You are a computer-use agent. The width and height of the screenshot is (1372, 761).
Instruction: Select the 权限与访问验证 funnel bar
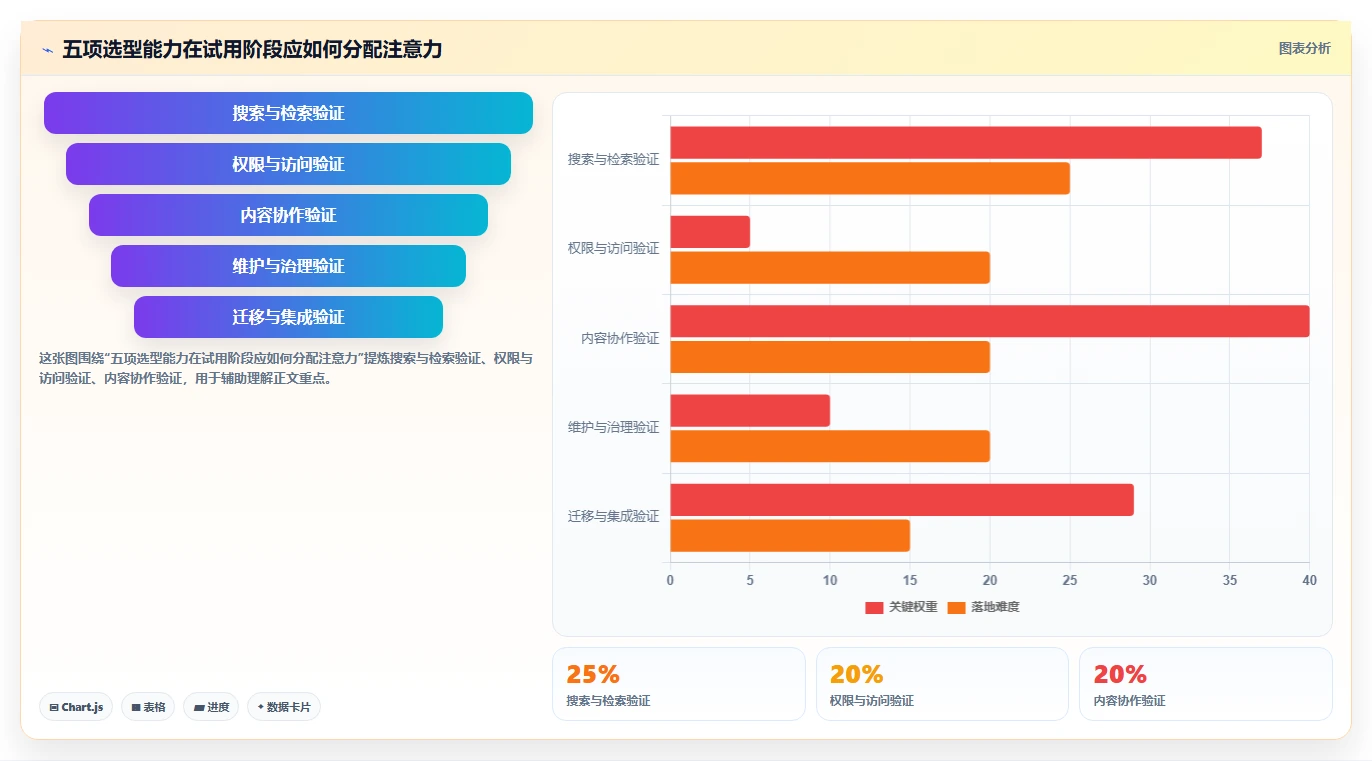click(288, 164)
